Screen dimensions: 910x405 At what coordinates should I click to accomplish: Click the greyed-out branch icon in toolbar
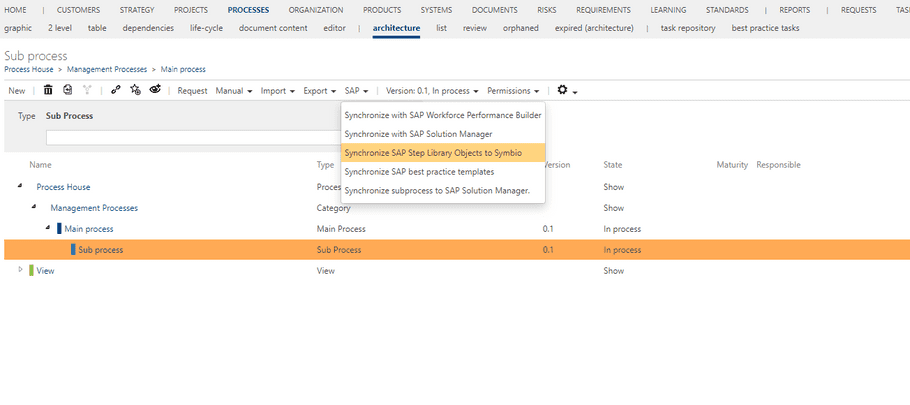coord(87,90)
